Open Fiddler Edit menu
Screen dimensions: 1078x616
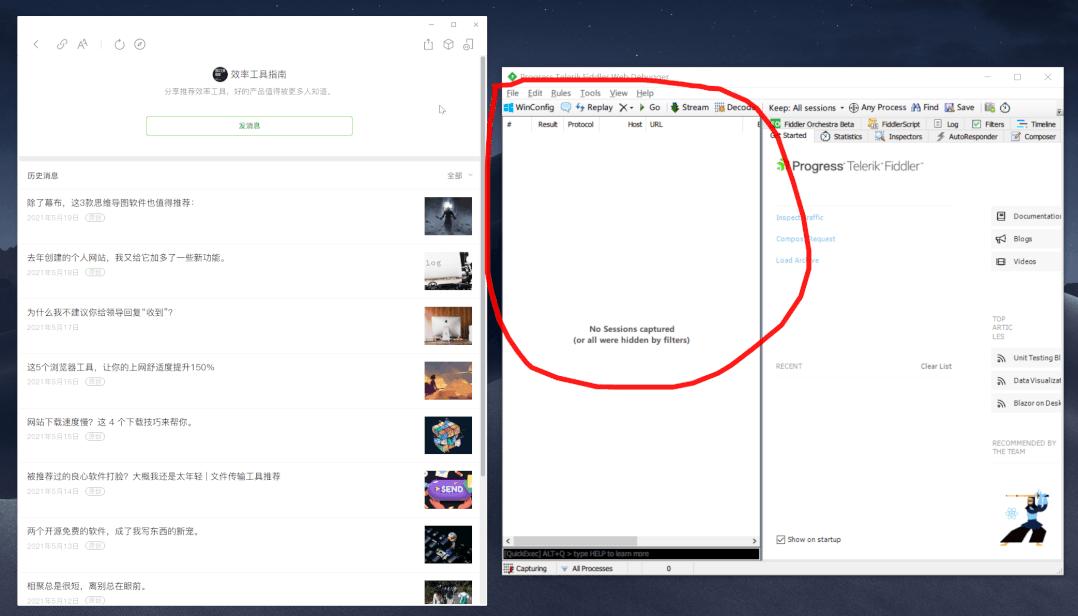tap(535, 93)
